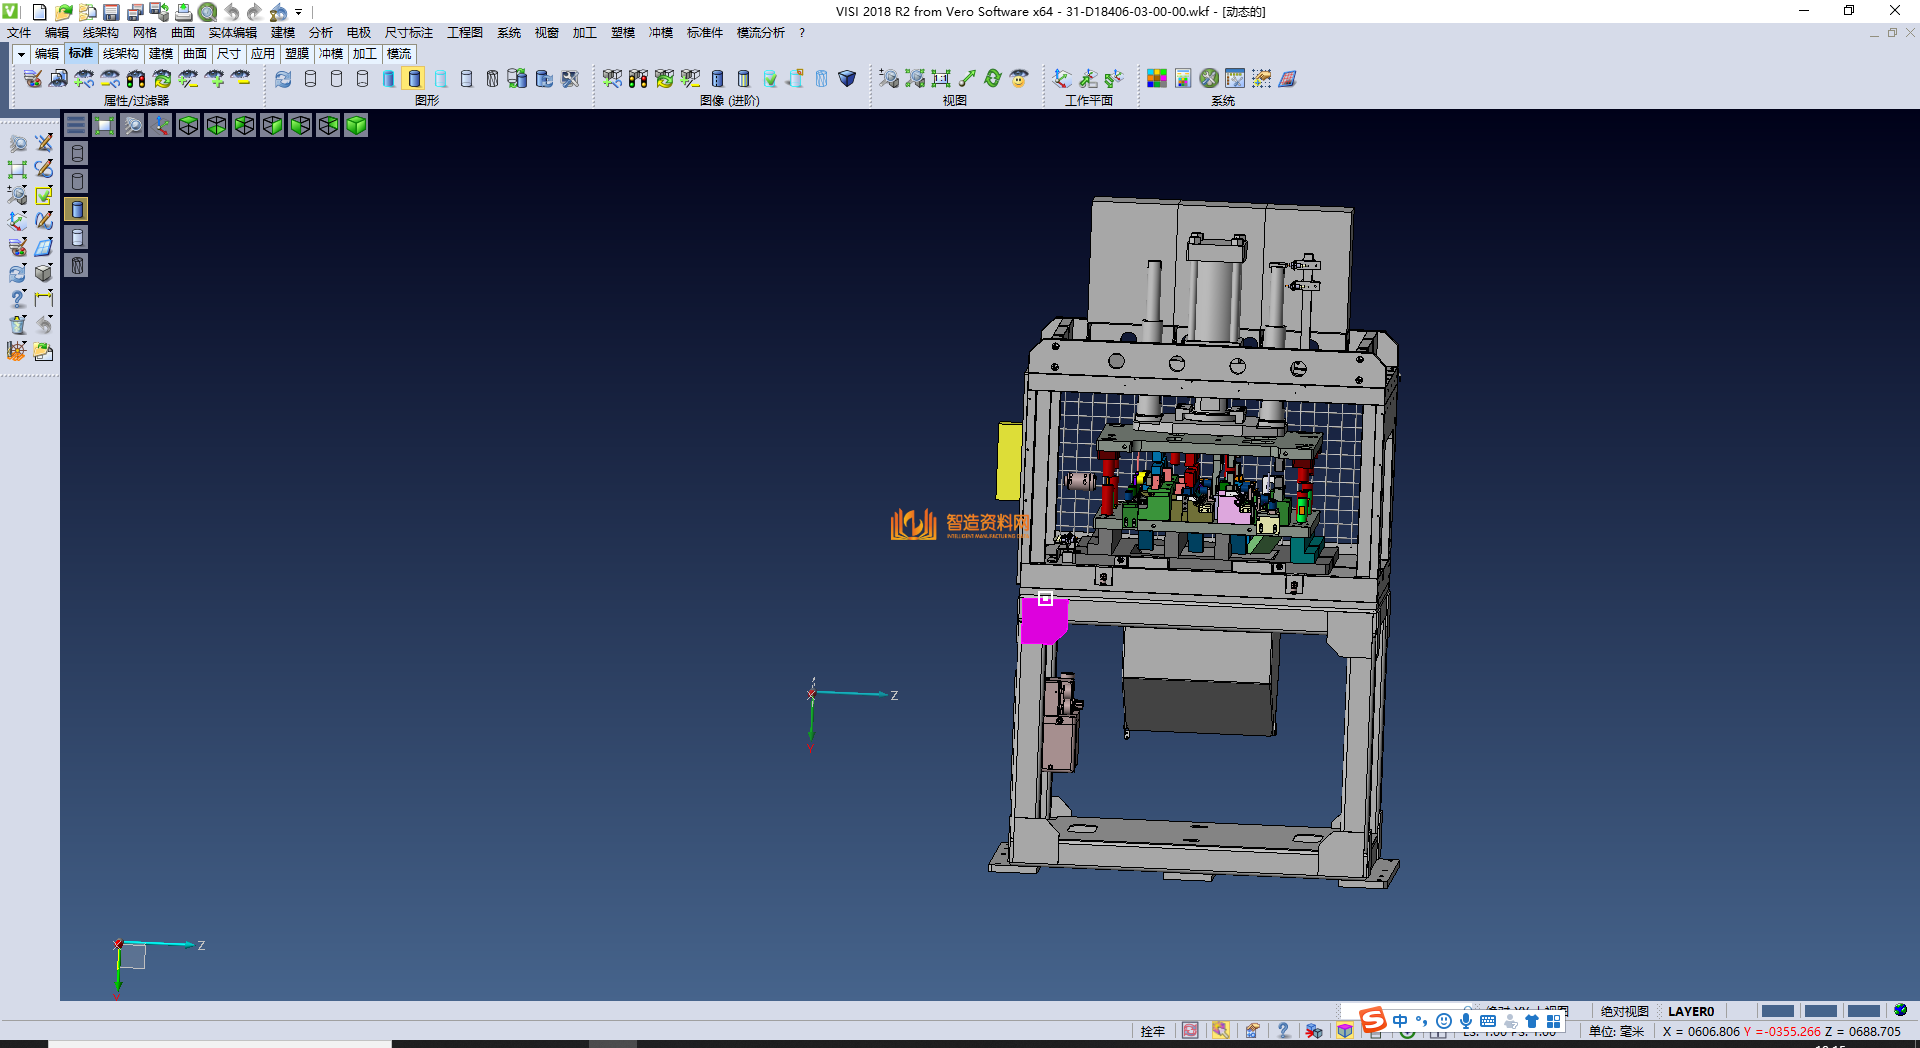Click the 拴牢 status bar button
1920x1048 pixels.
1152,1031
